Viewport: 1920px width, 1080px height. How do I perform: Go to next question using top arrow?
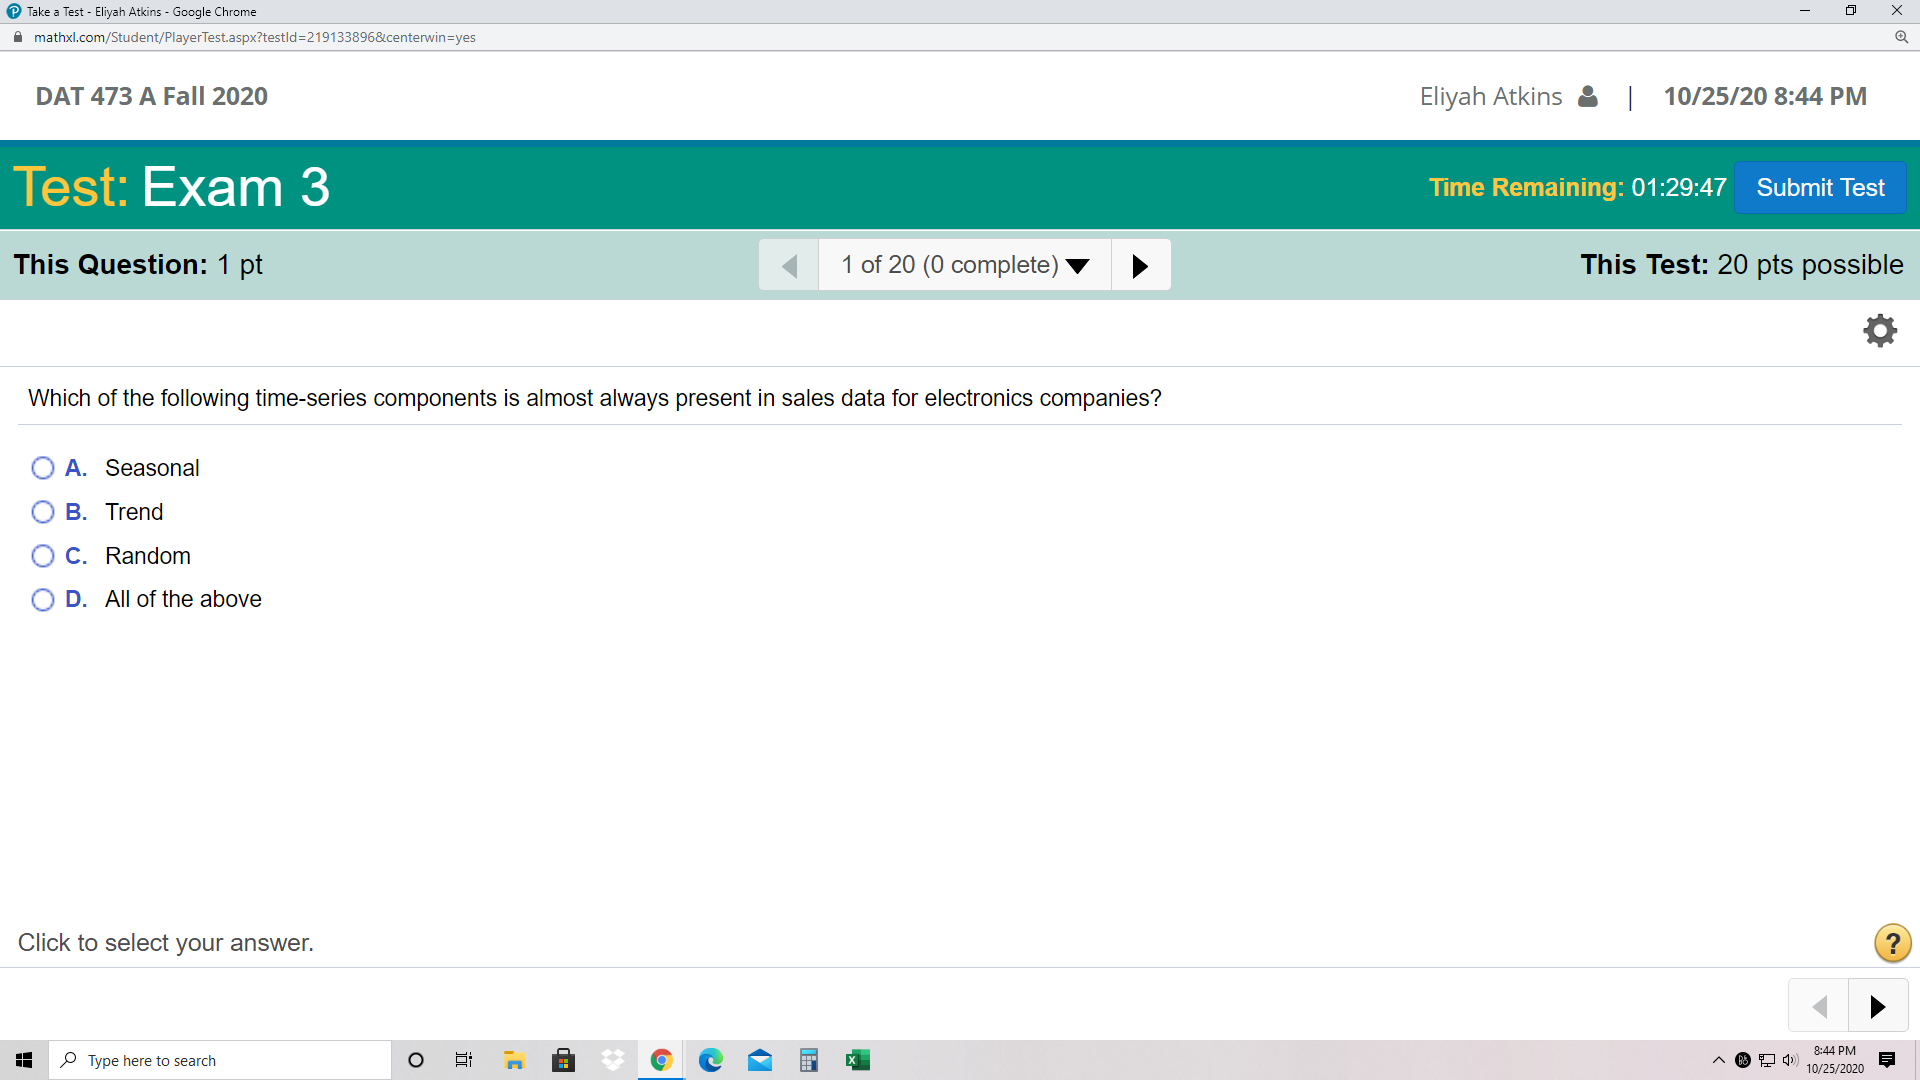coord(1140,265)
